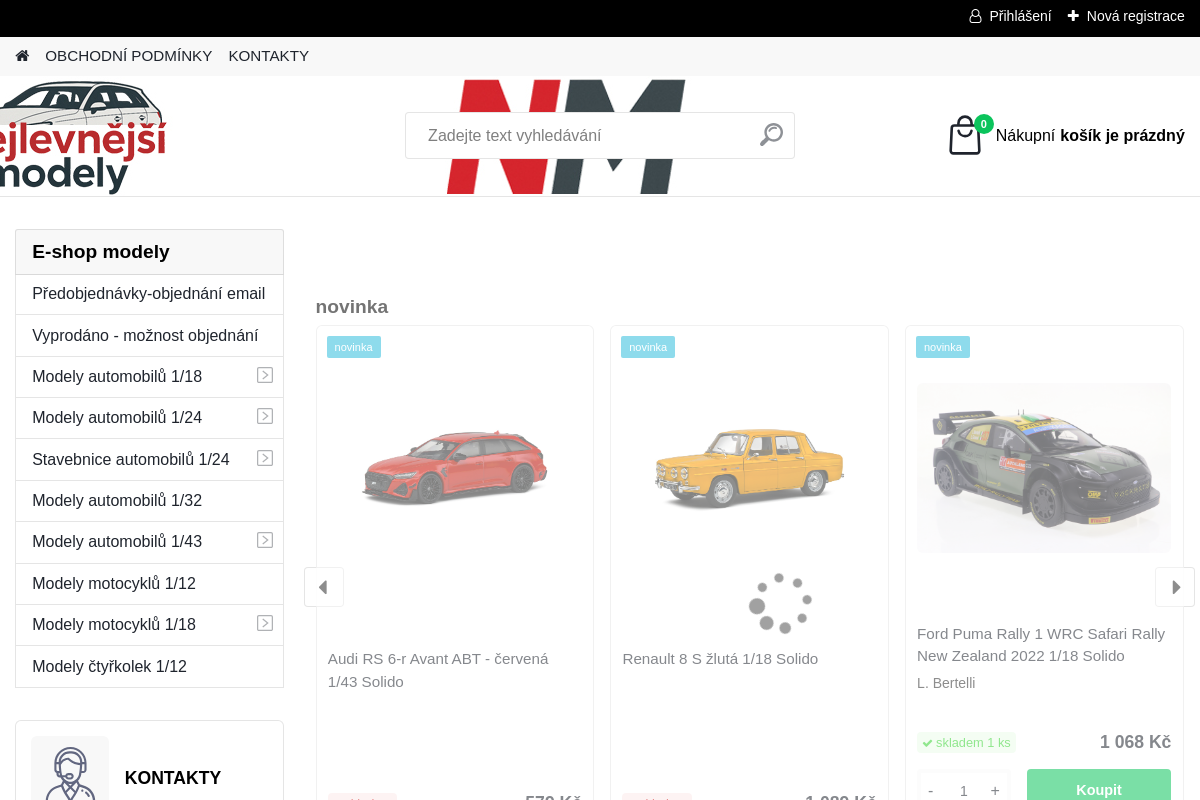Screen dimensions: 1200x800
Task: Click the search text input field
Action: click(583, 135)
